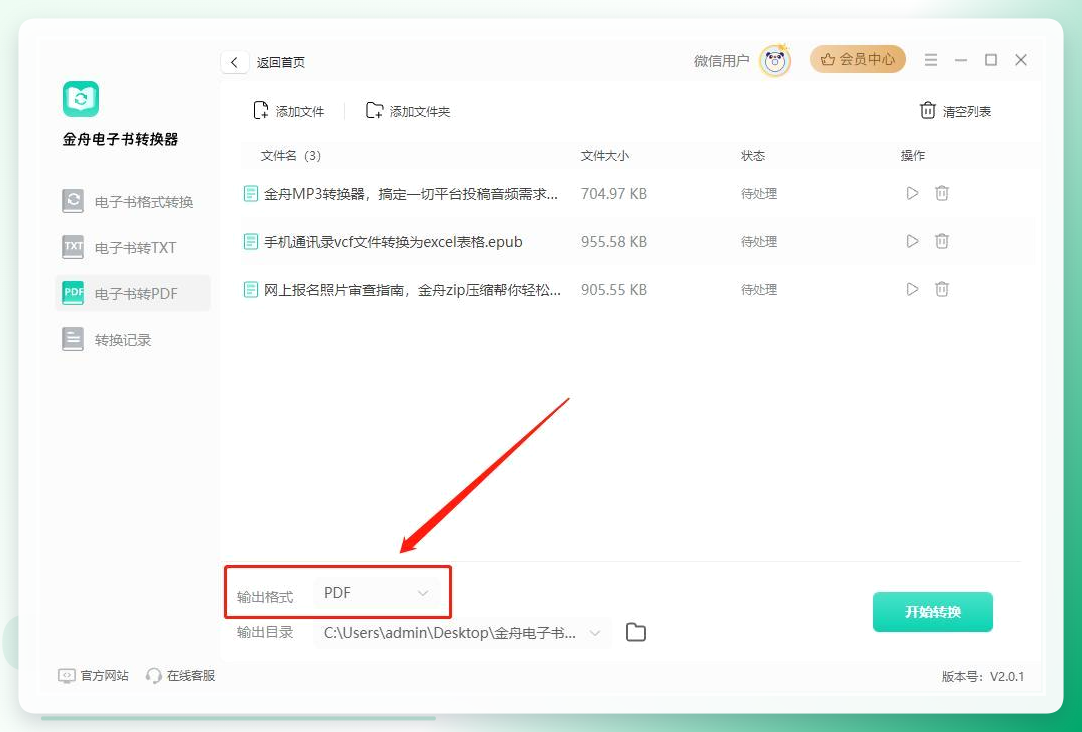Click the 905.55 KB file size

pyautogui.click(x=613, y=290)
